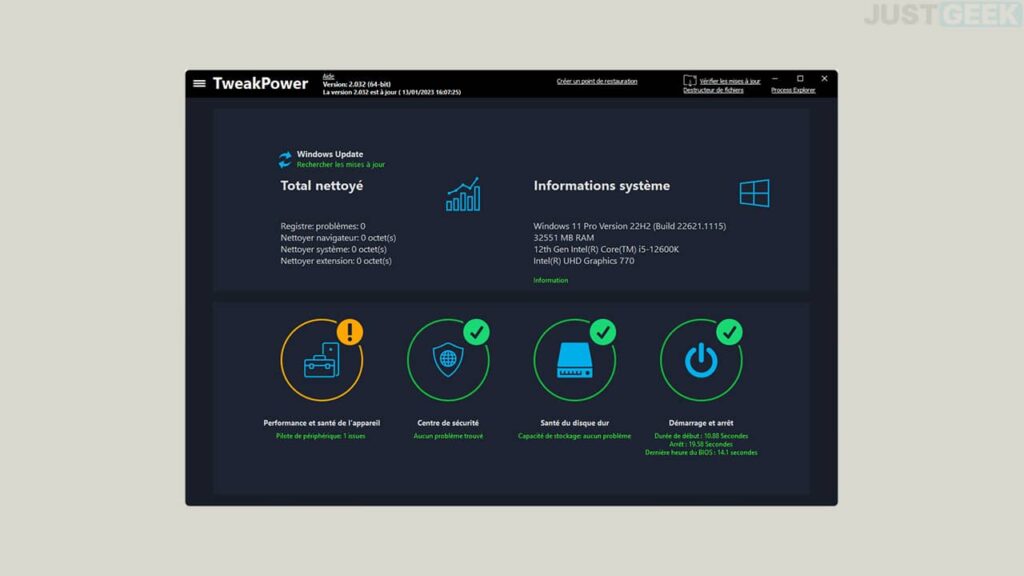Image resolution: width=1024 pixels, height=576 pixels.
Task: Maximize the TweakPower window
Action: 800,78
